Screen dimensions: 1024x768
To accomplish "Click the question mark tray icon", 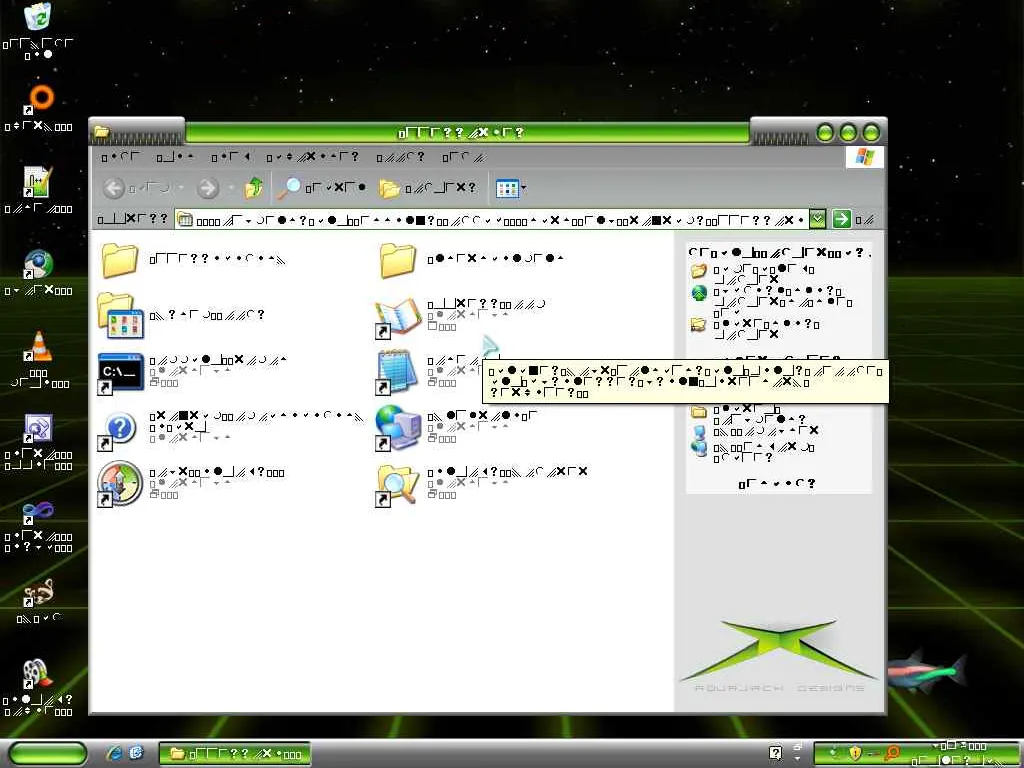I will 775,753.
